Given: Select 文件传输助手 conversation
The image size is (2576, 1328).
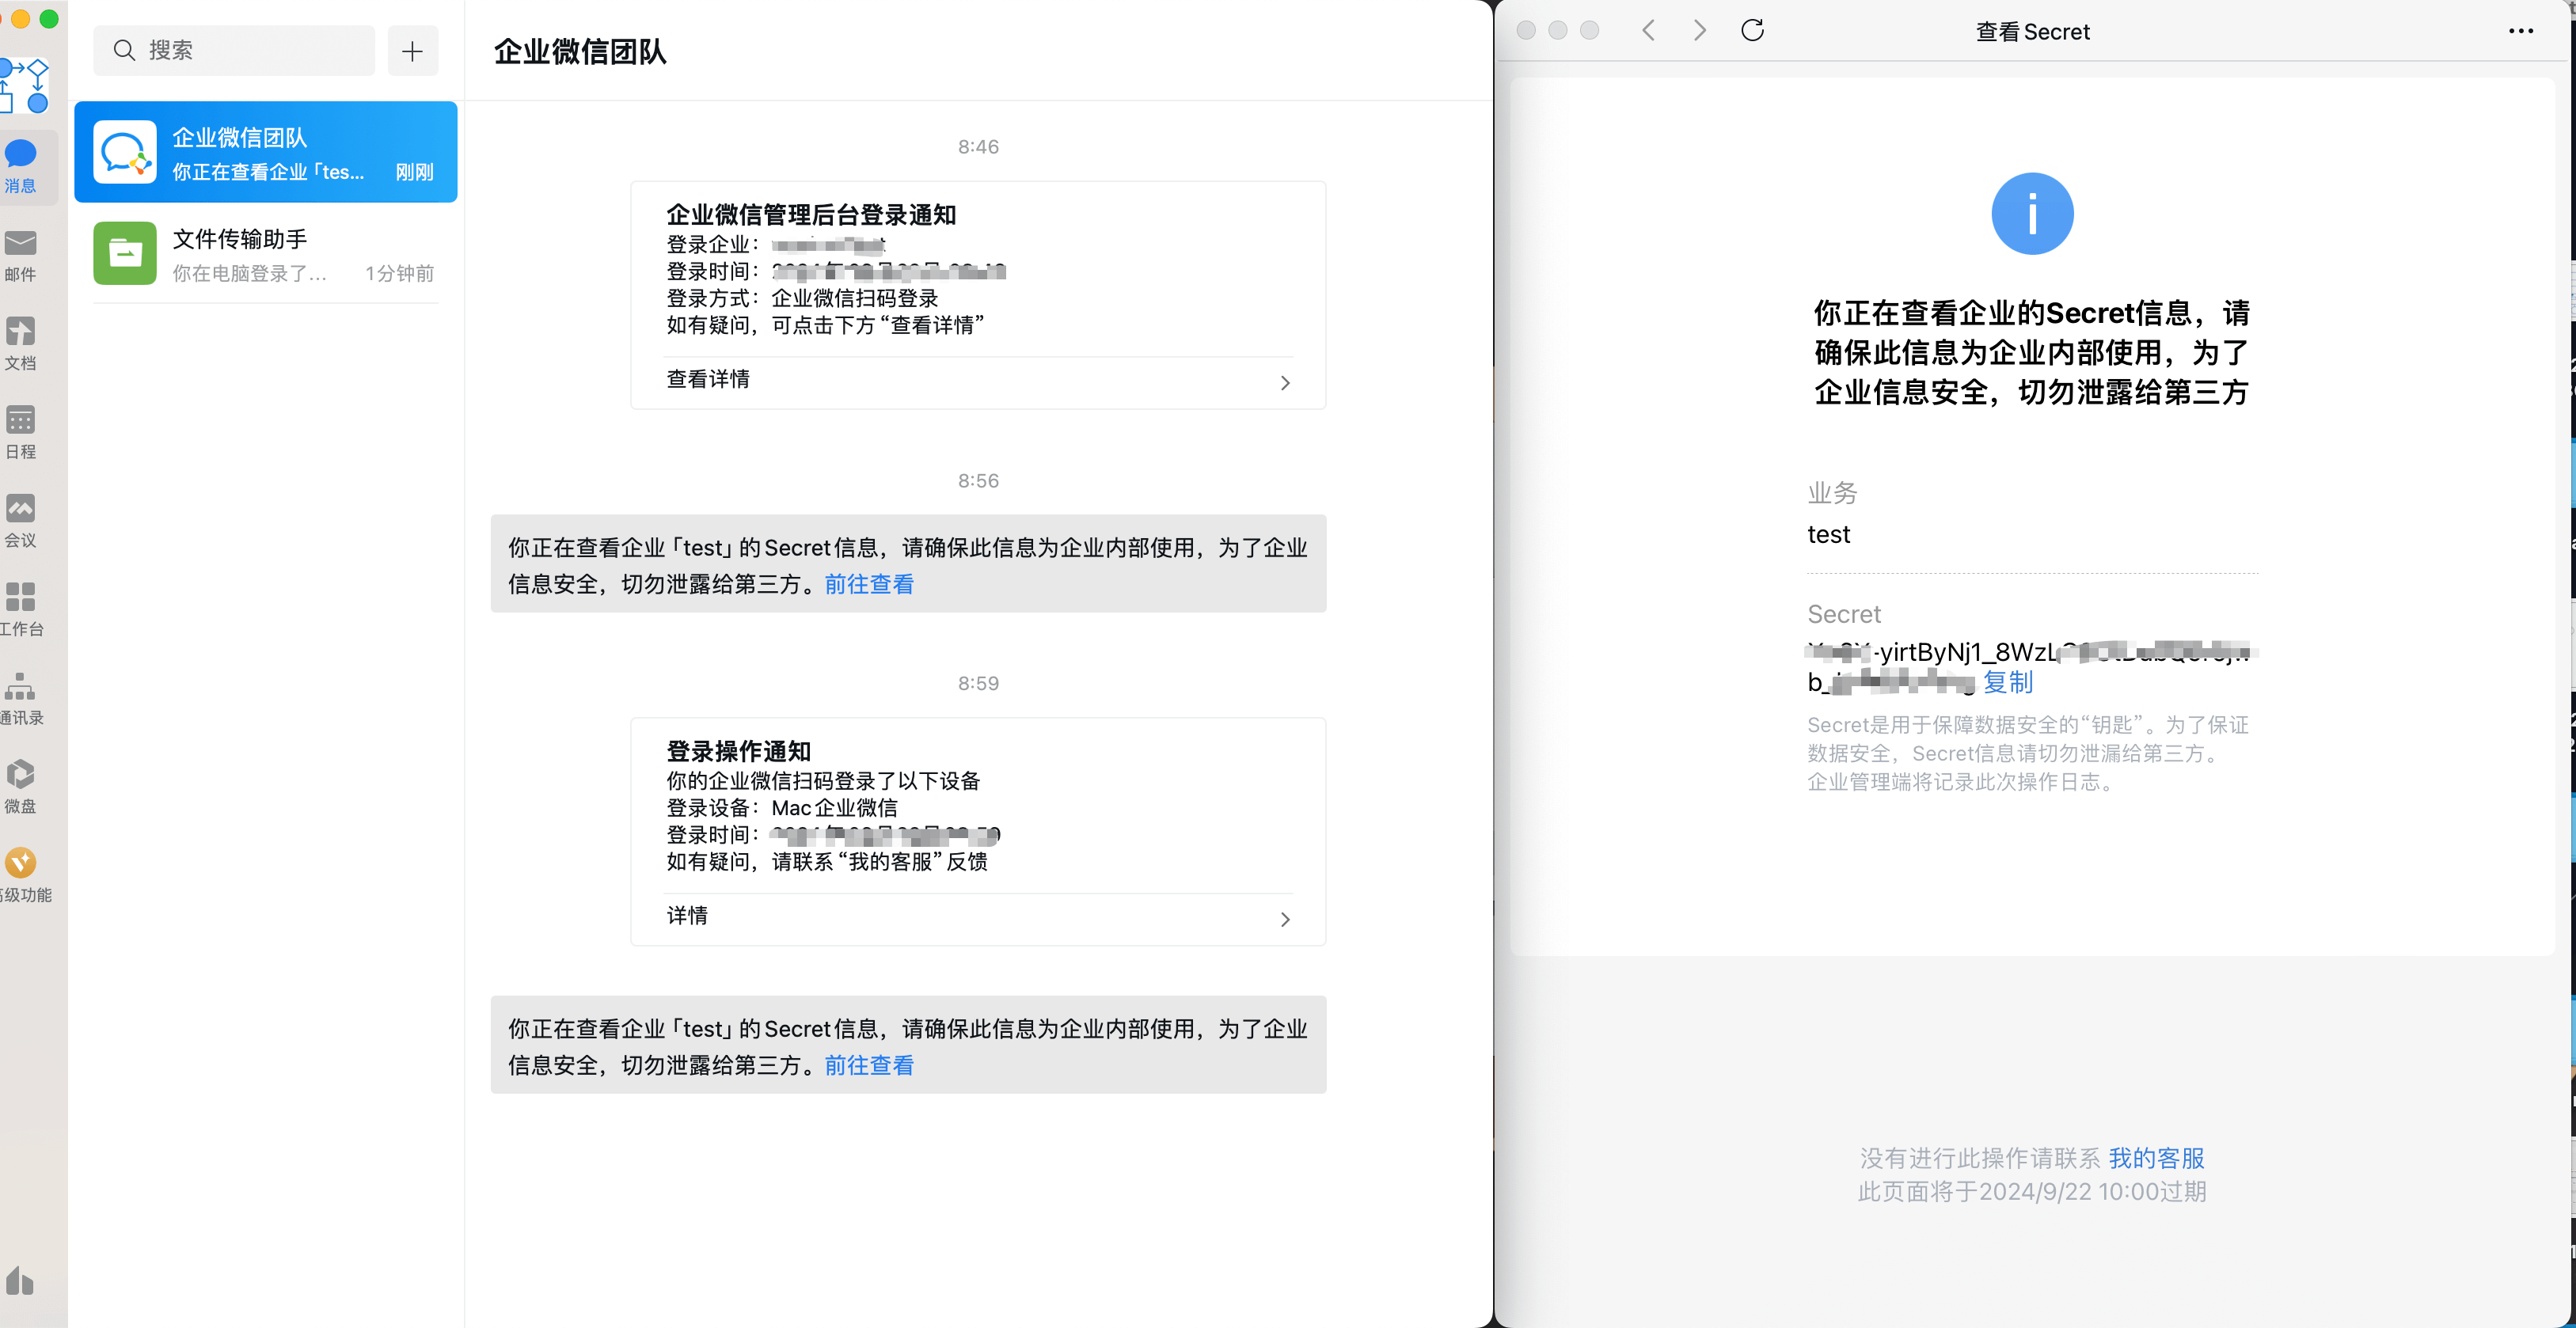Looking at the screenshot, I should click(x=265, y=254).
